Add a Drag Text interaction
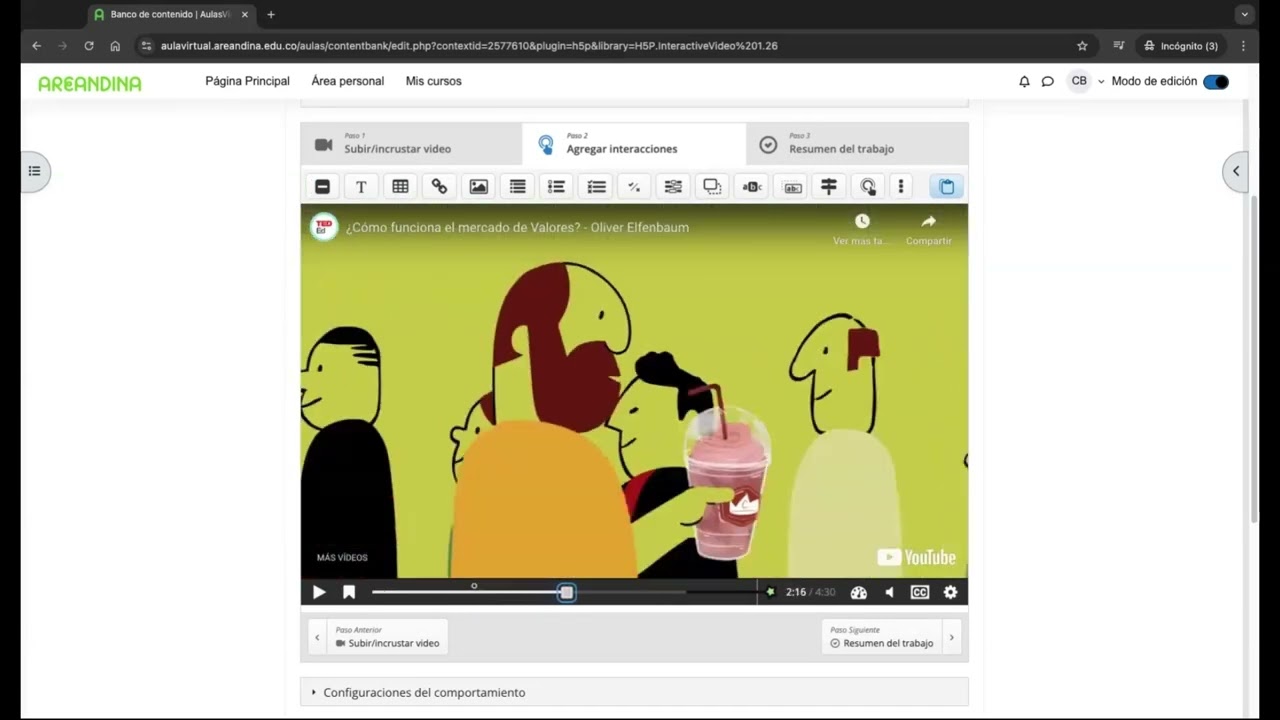 coord(792,186)
